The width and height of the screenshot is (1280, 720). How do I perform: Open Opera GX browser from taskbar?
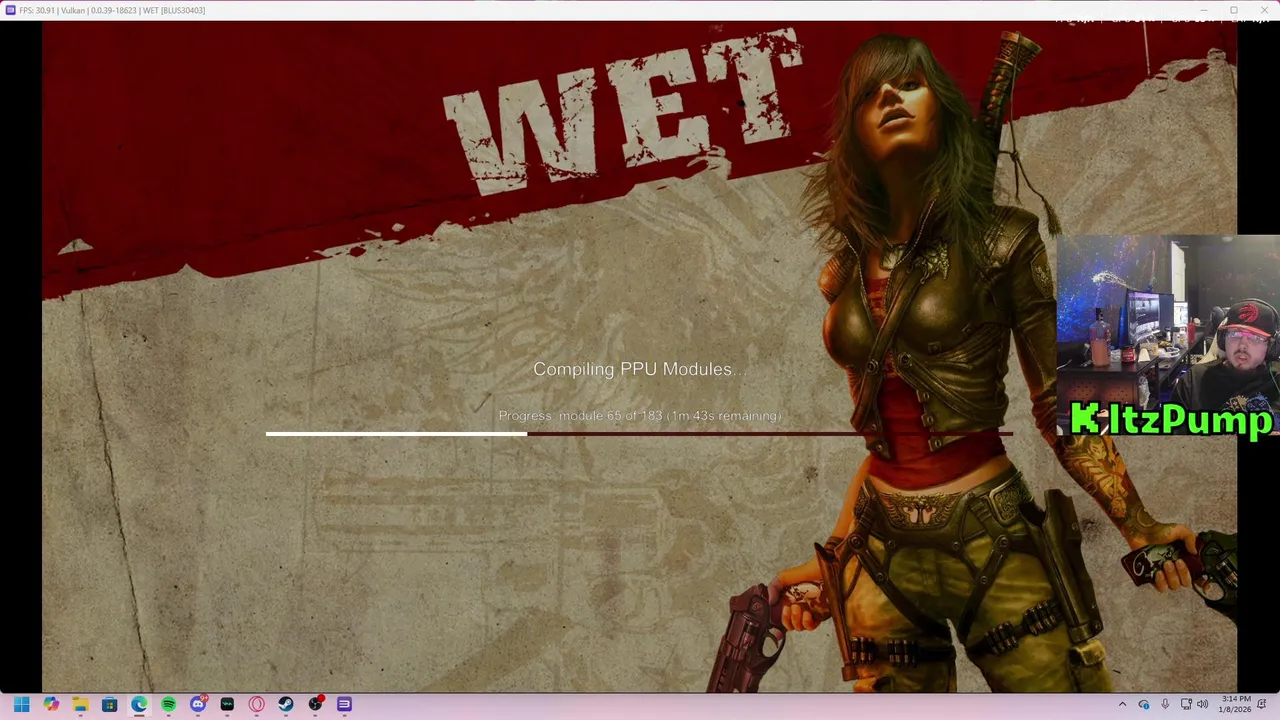(x=257, y=705)
